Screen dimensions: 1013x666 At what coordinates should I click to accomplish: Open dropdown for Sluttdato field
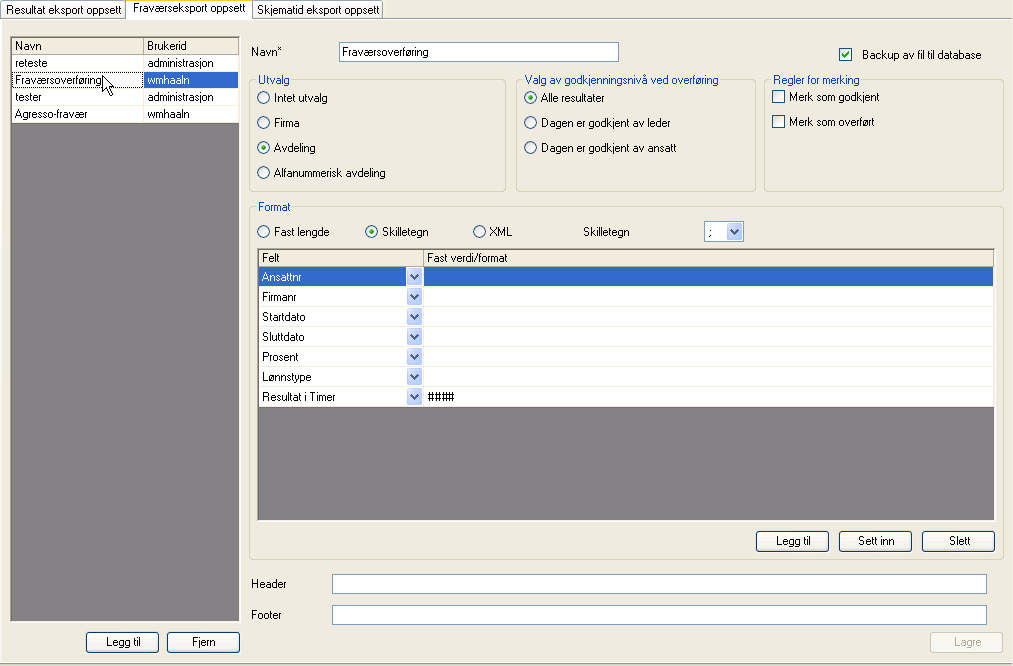point(414,337)
